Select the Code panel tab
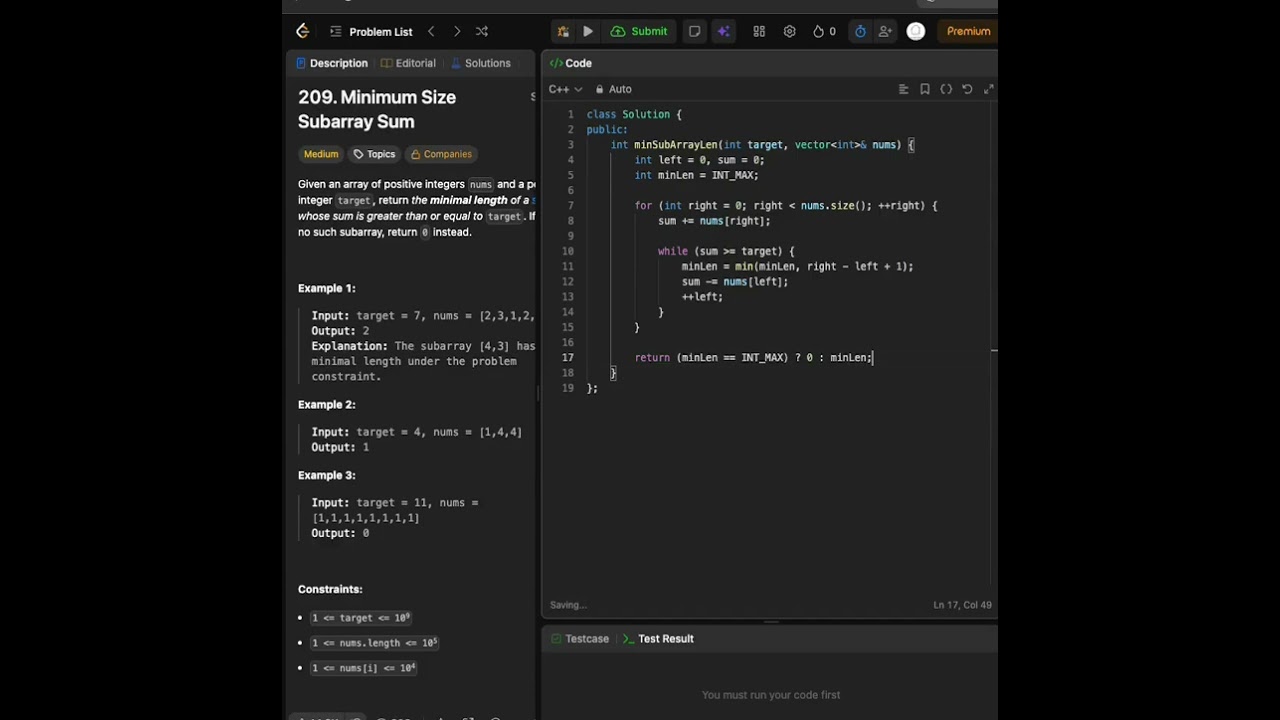Image resolution: width=1280 pixels, height=720 pixels. [571, 63]
